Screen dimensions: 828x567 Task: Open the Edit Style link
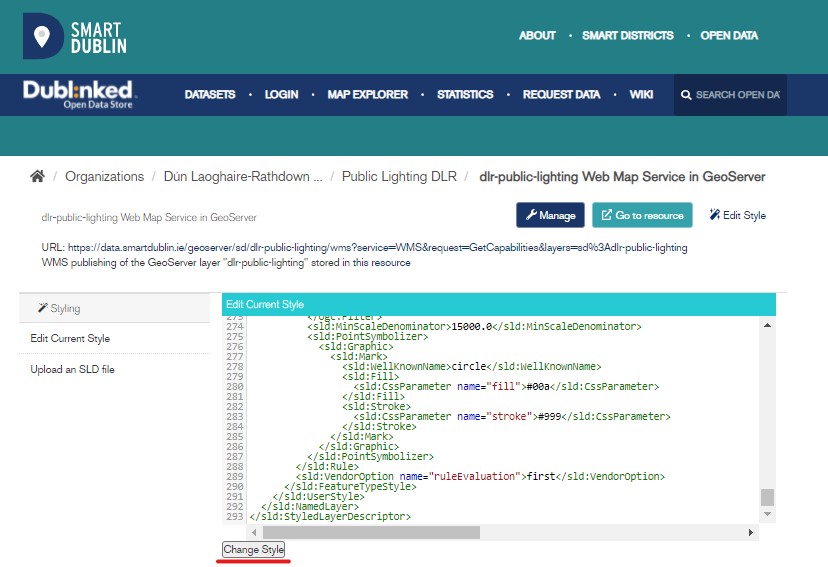click(737, 215)
